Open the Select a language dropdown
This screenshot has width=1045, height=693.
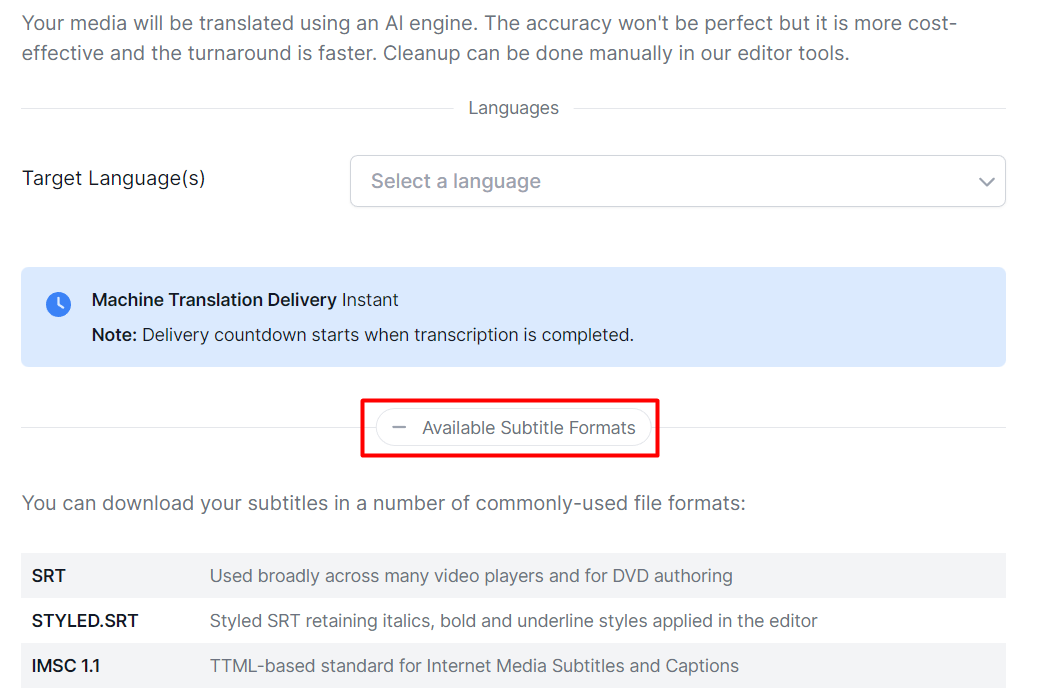point(677,181)
